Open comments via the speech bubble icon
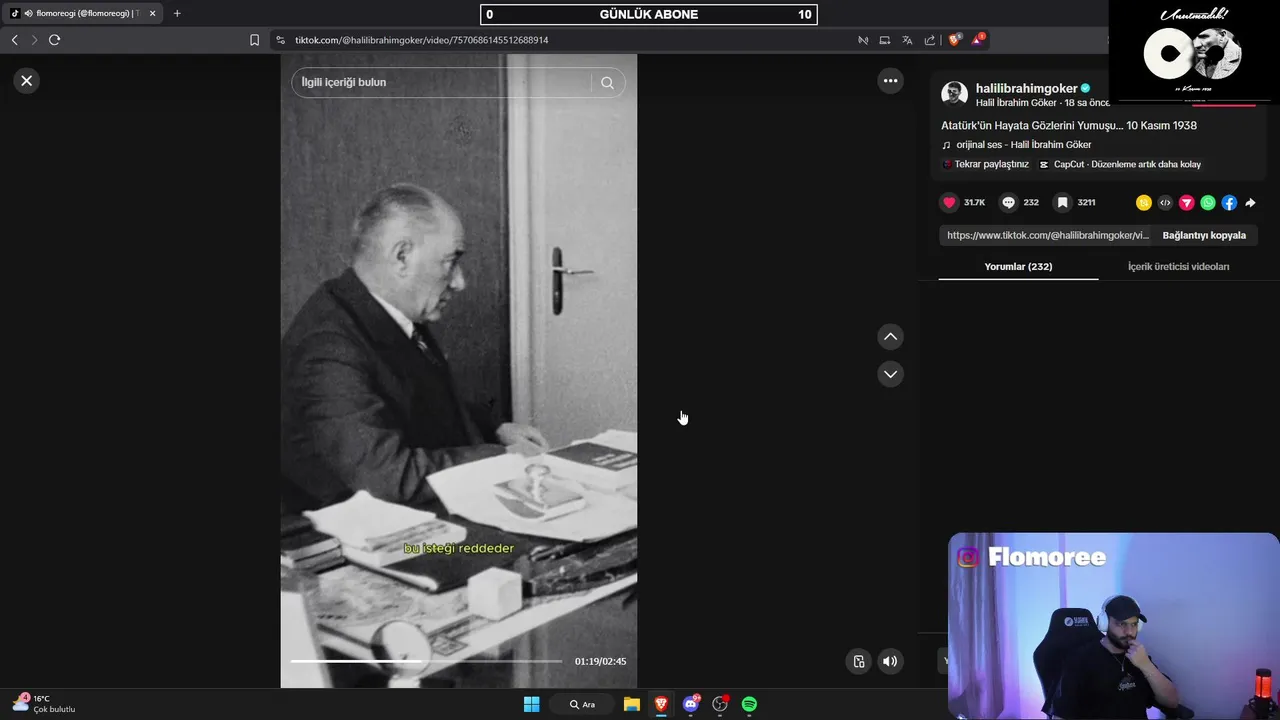 1009,202
